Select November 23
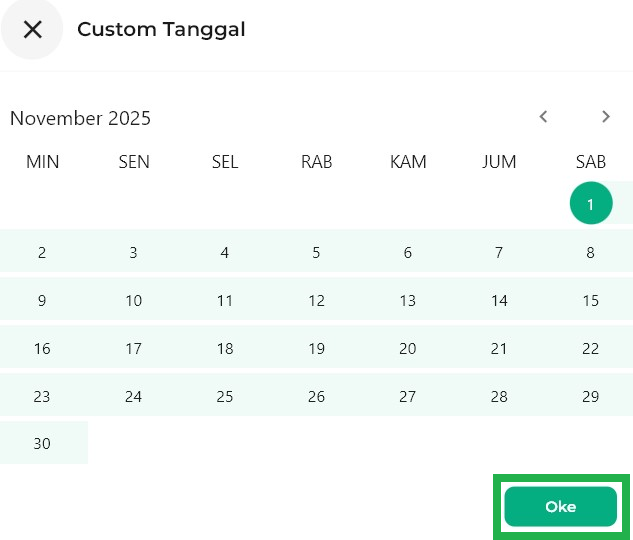The height and width of the screenshot is (540, 633). point(42,396)
